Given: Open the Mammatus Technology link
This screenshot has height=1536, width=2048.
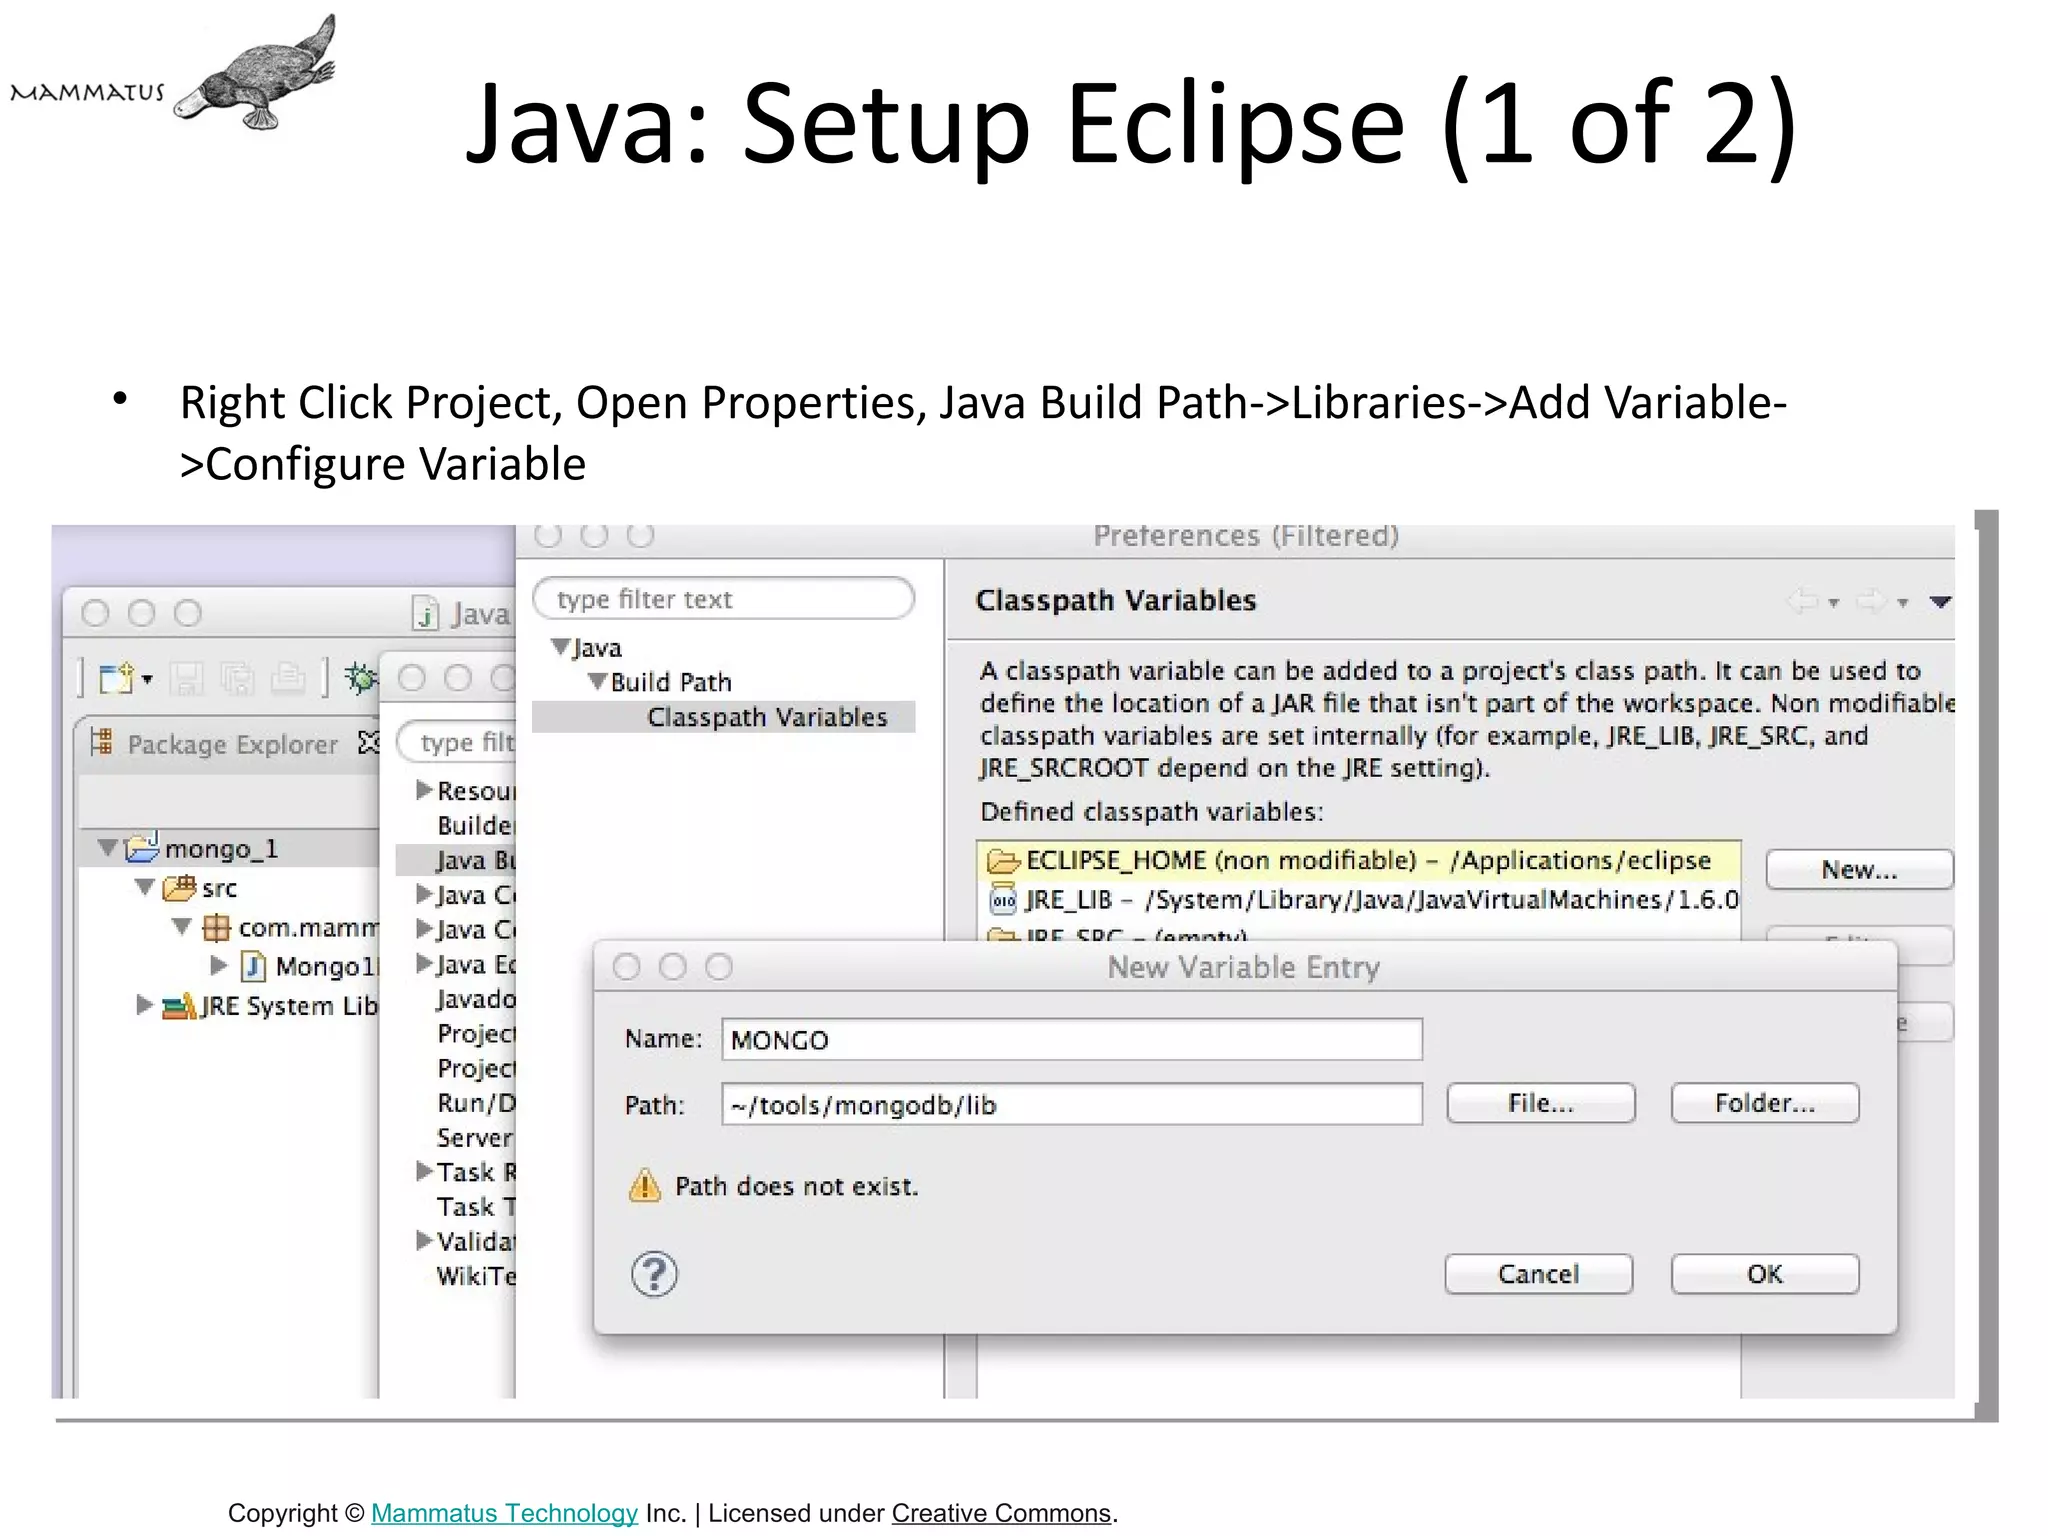Looking at the screenshot, I should (x=504, y=1513).
